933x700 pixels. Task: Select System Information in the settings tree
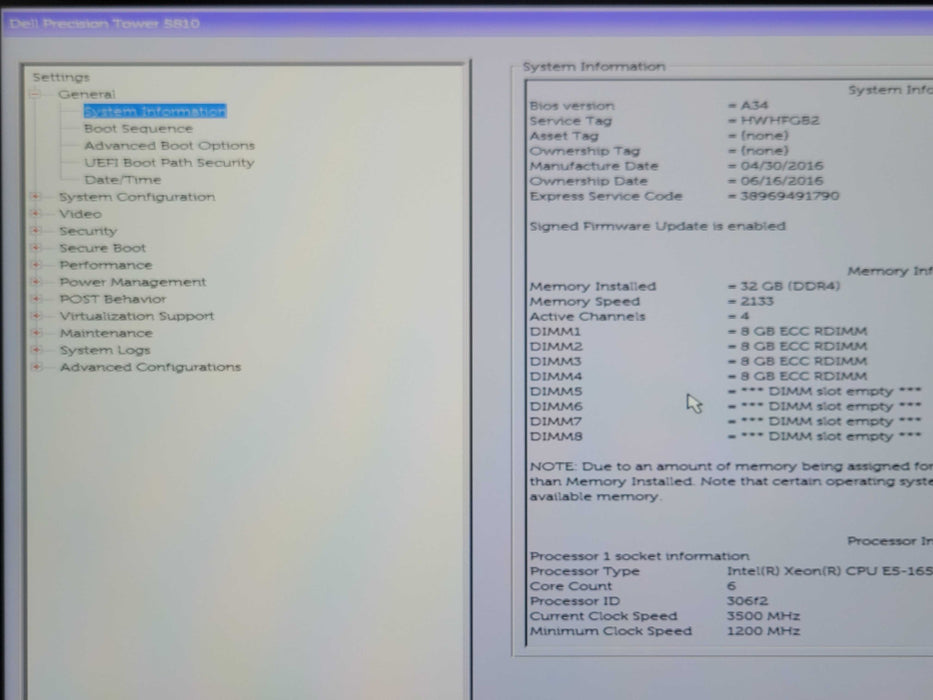154,111
